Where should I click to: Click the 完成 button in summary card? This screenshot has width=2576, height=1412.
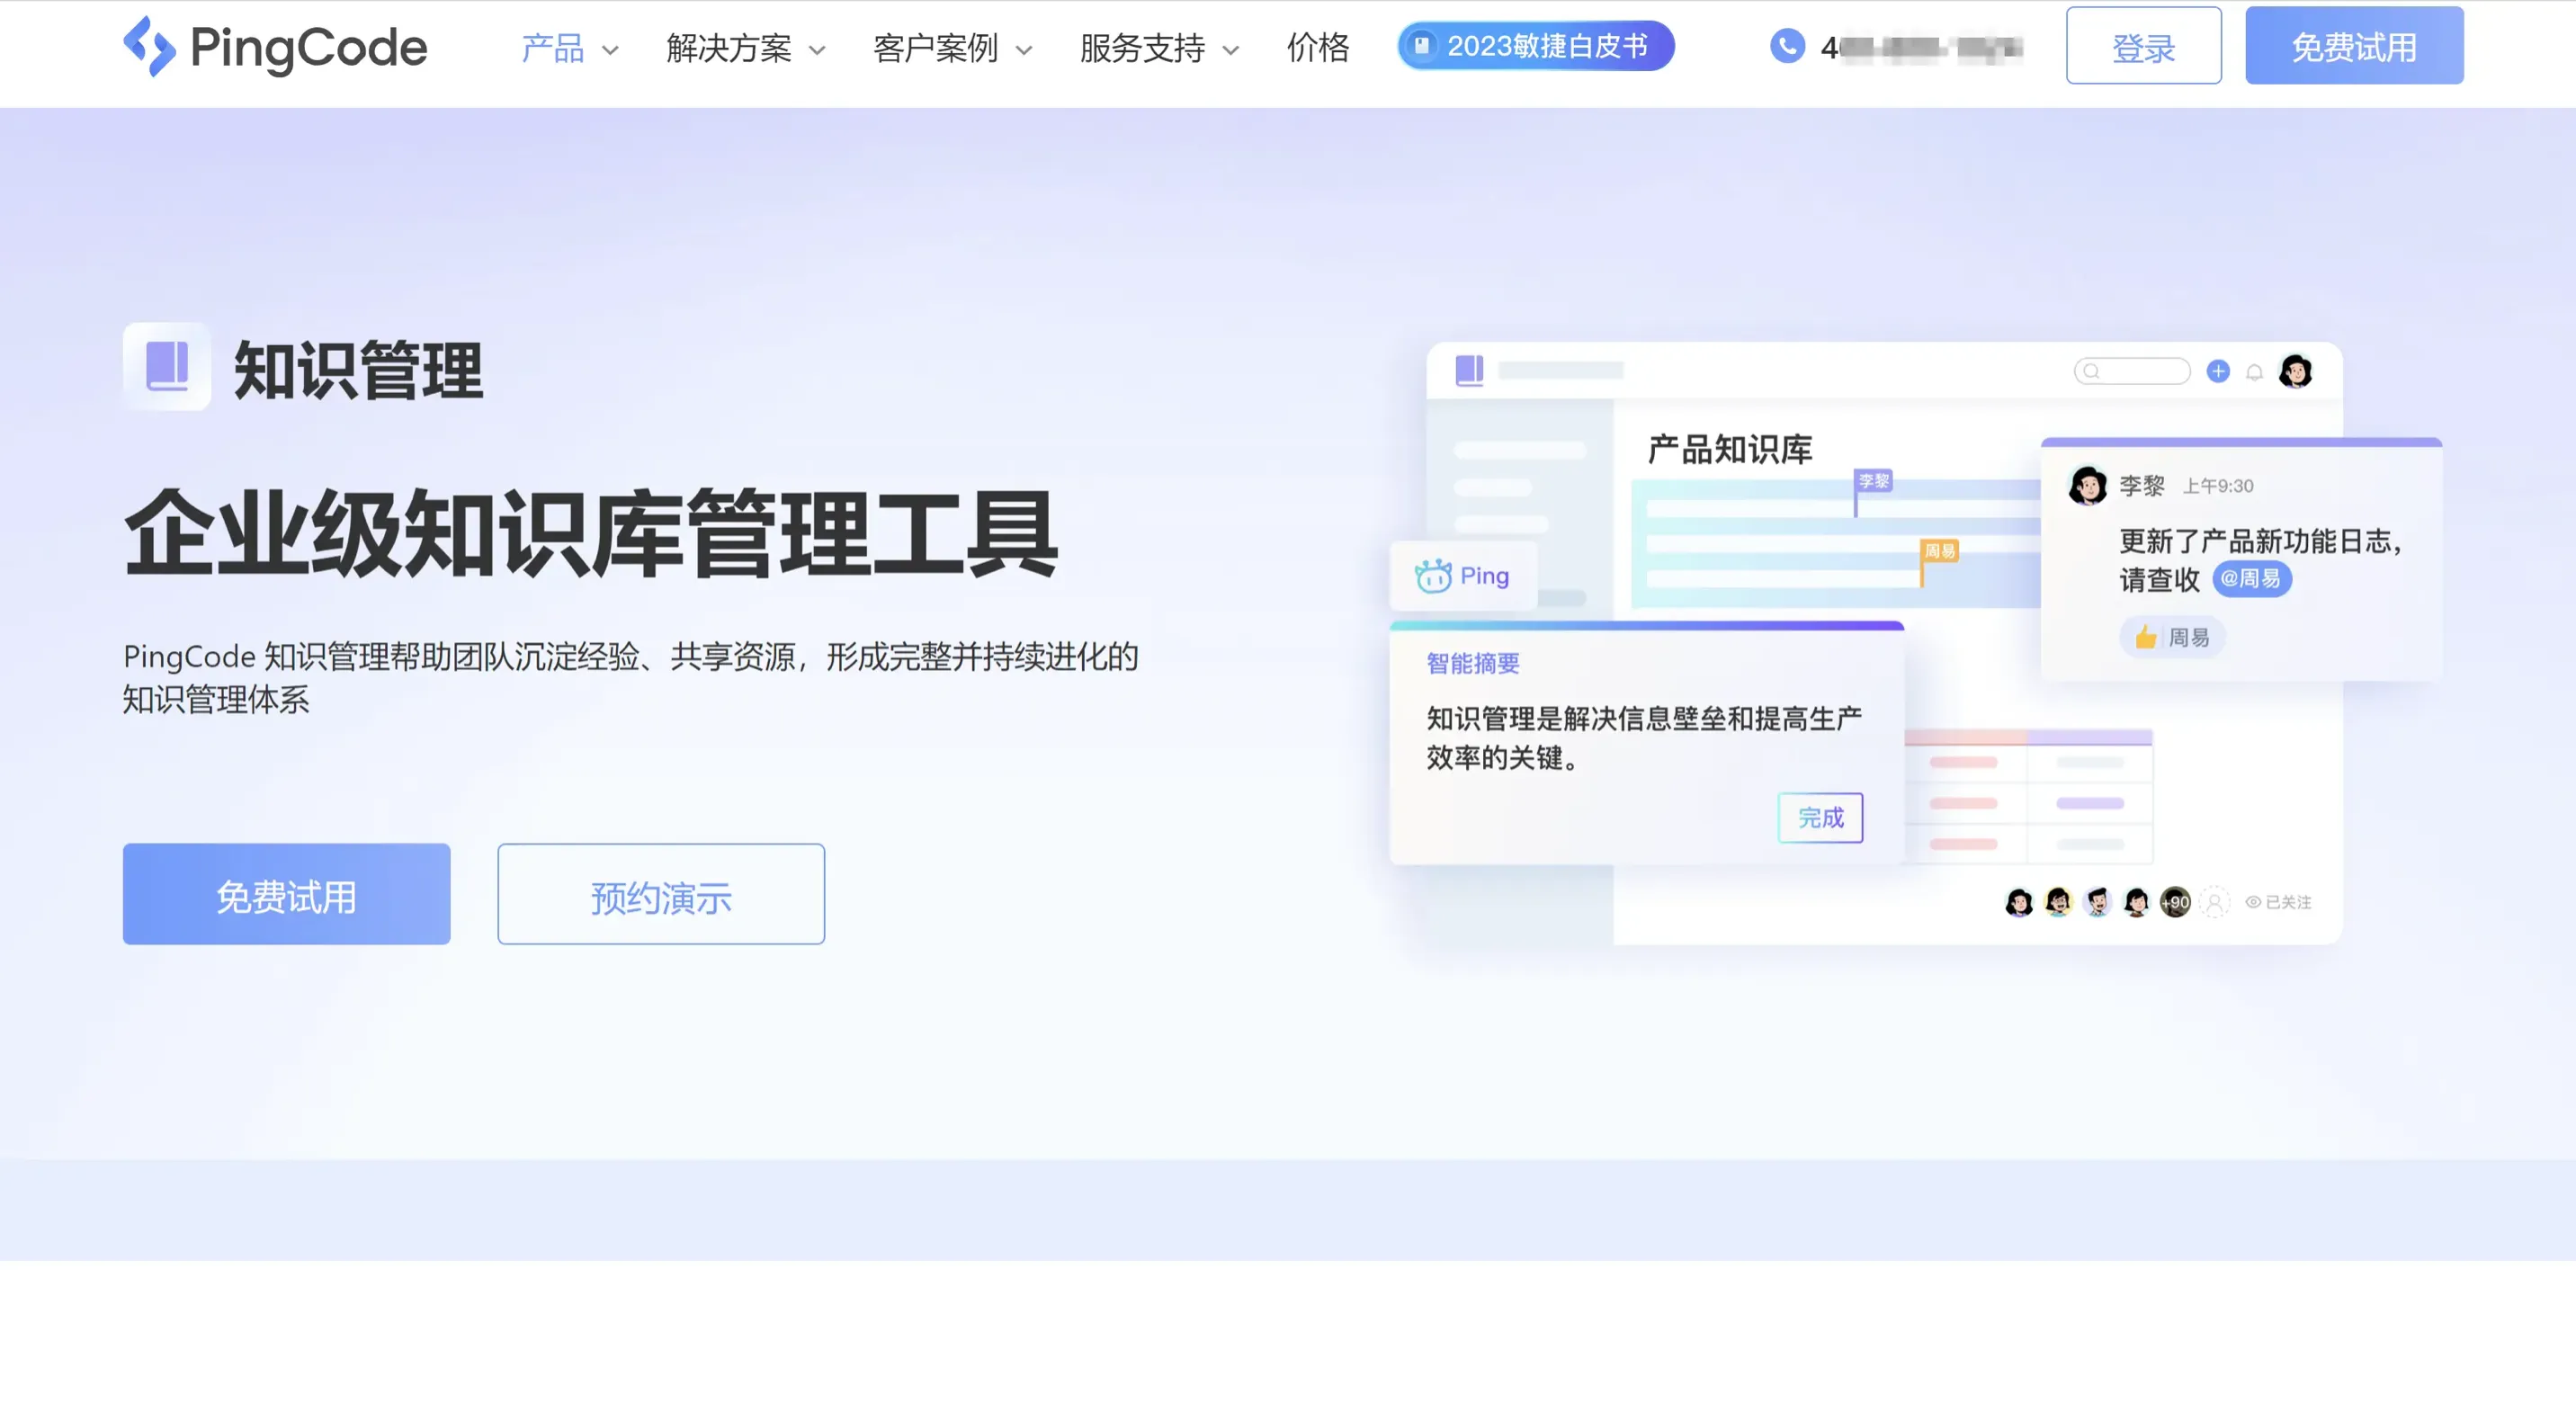1820,818
